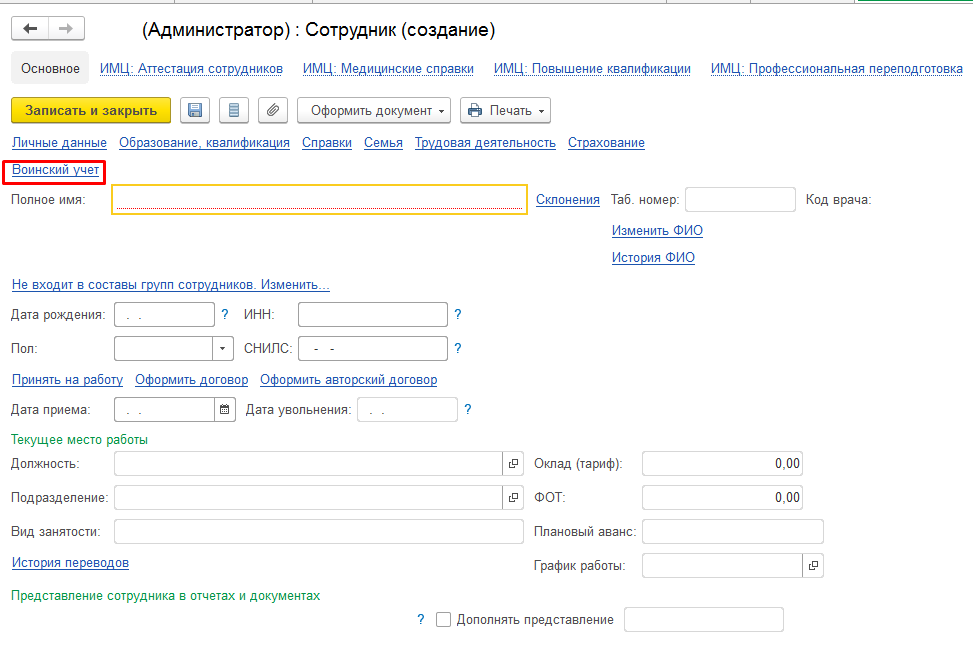Image resolution: width=973 pixels, height=647 pixels.
Task: Switch to the ИМЦ: Медицинские справки tab
Action: [x=386, y=68]
